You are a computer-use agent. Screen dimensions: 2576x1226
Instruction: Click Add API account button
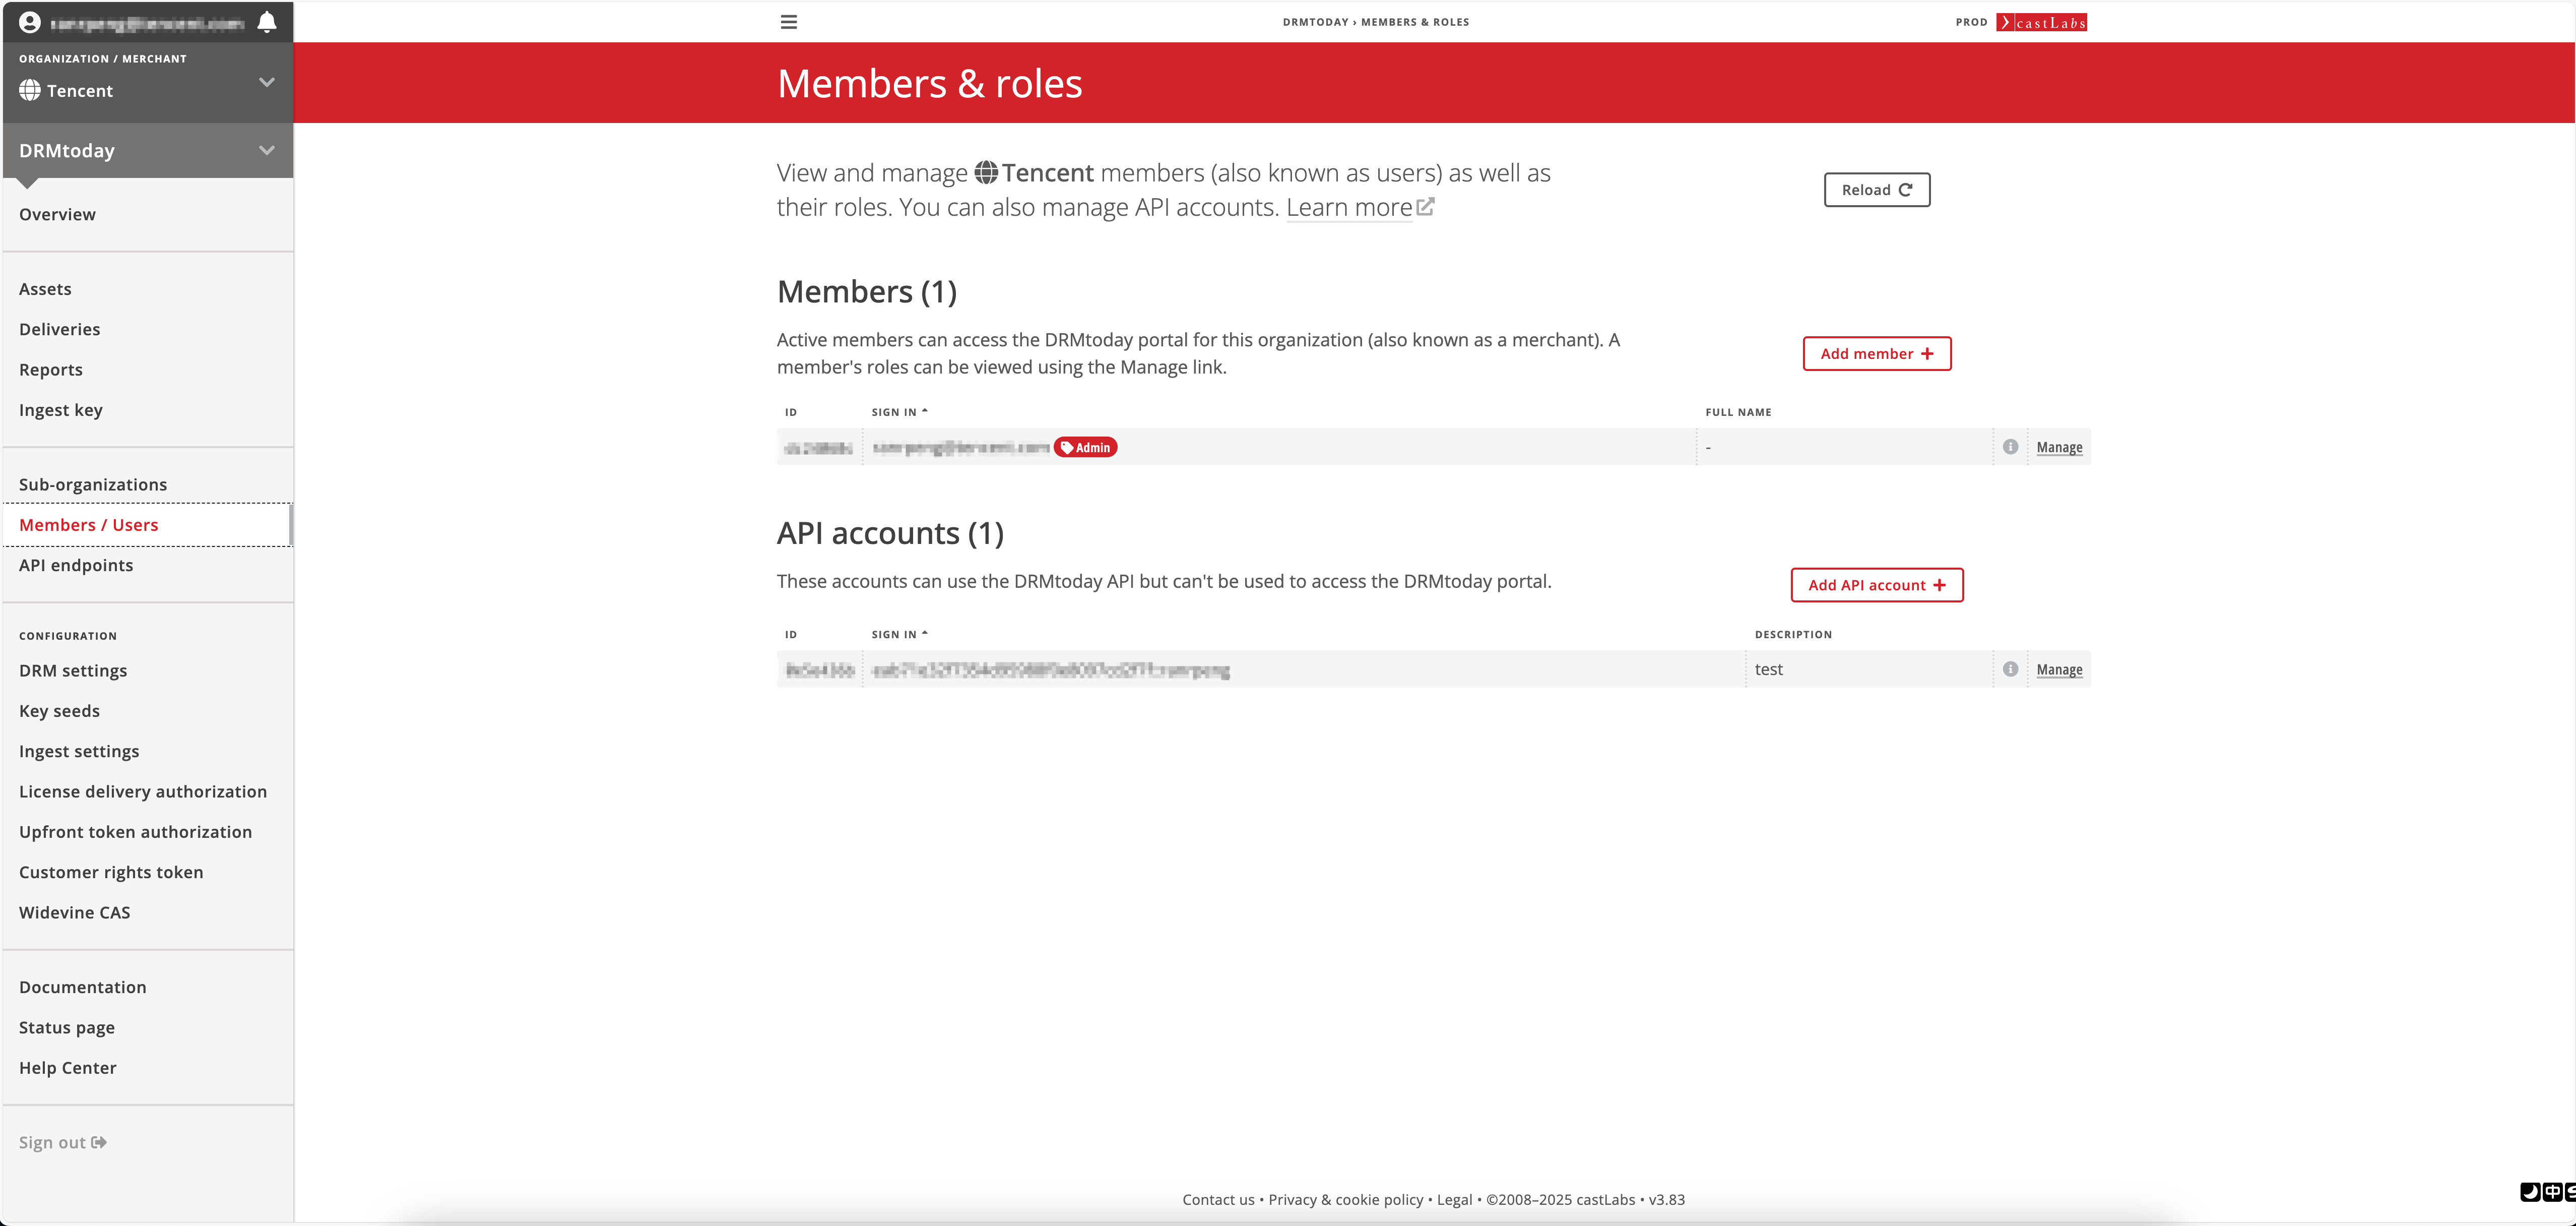(1876, 585)
